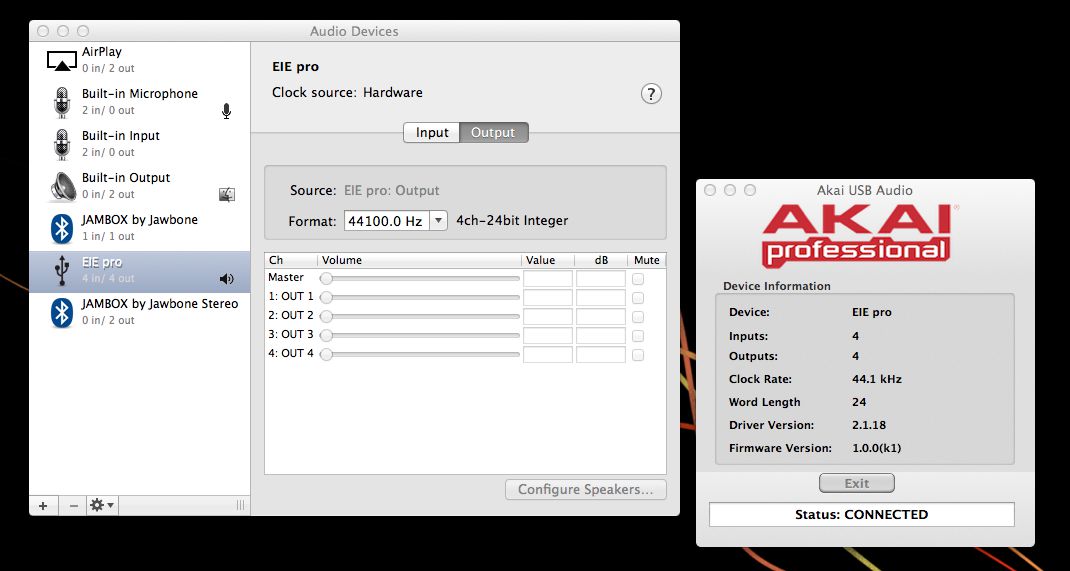Screen dimensions: 1070x571
Task: Click the 3: OUT 3 volume slider
Action: click(420, 336)
